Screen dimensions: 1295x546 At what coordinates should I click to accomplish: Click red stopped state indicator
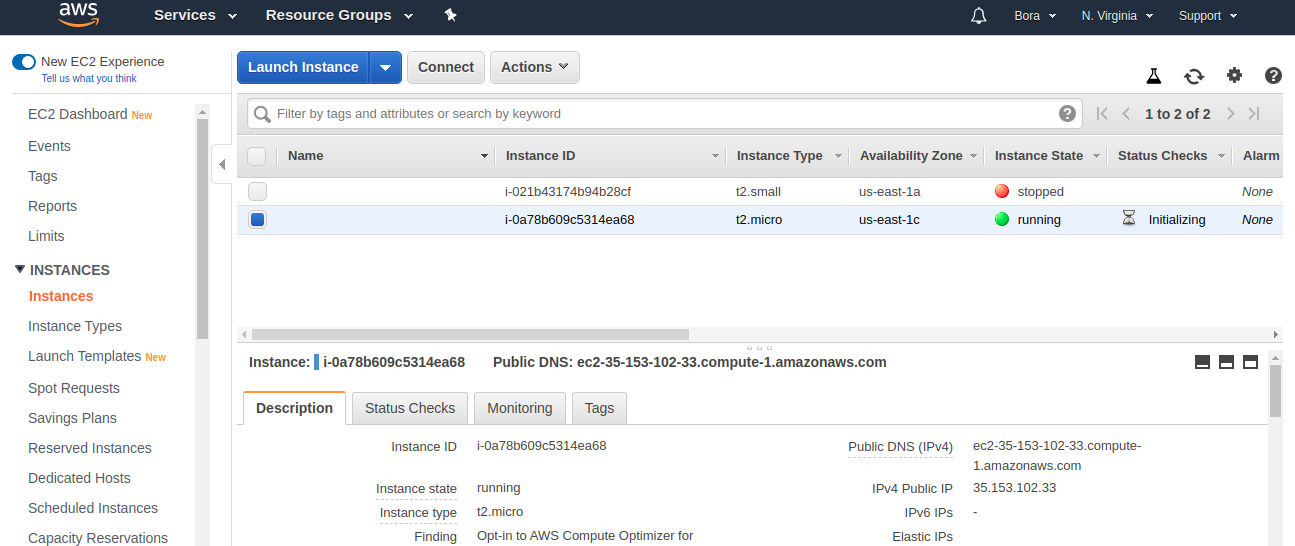point(1002,191)
